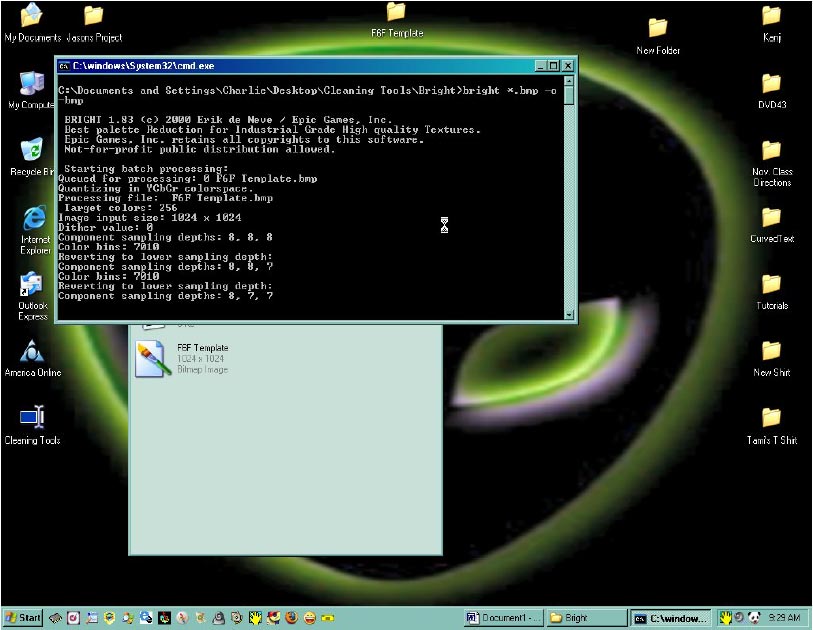Open the Recycle Bin on desktop

(x=32, y=152)
